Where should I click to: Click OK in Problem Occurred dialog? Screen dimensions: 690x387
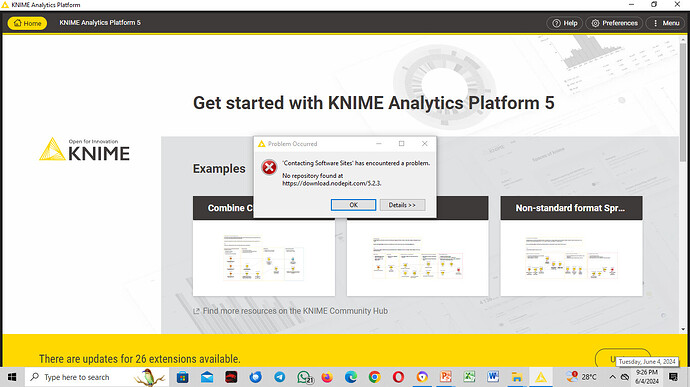353,205
